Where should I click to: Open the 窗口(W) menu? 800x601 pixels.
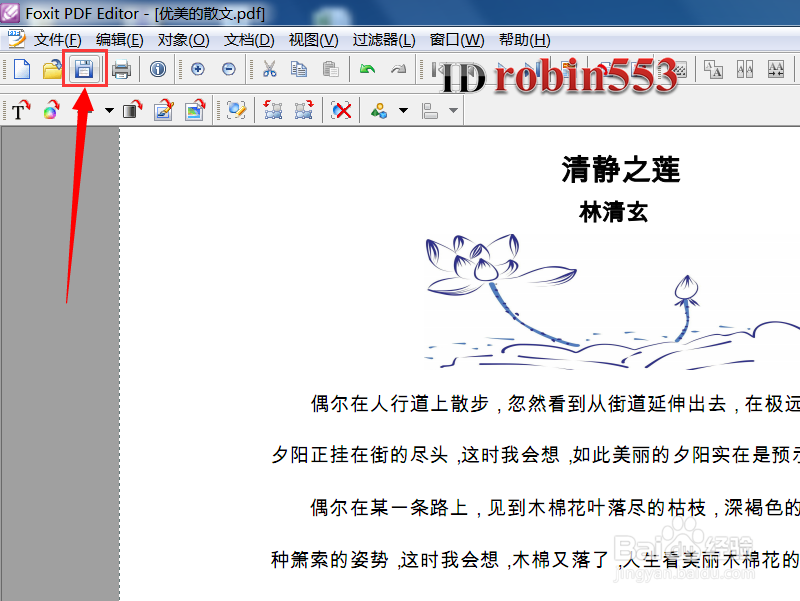point(457,40)
